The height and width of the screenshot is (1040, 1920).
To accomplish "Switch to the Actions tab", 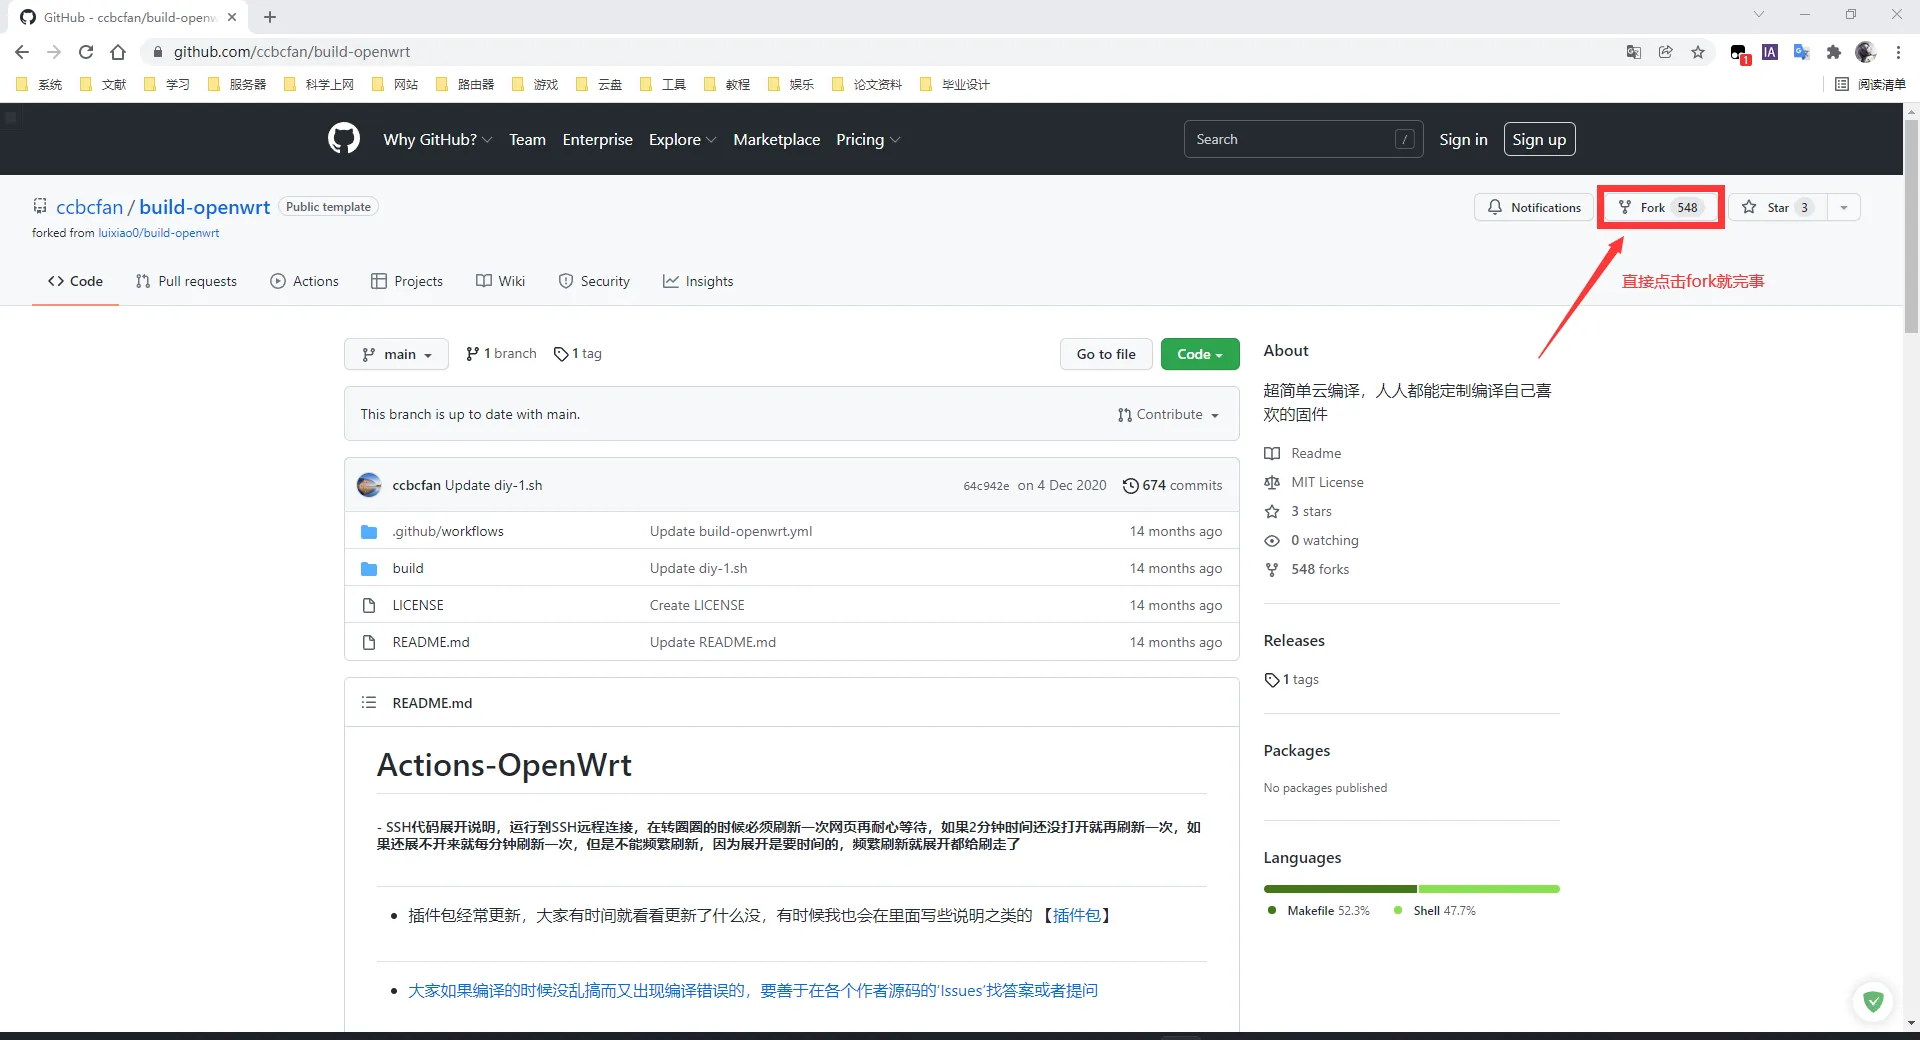I will [x=305, y=281].
